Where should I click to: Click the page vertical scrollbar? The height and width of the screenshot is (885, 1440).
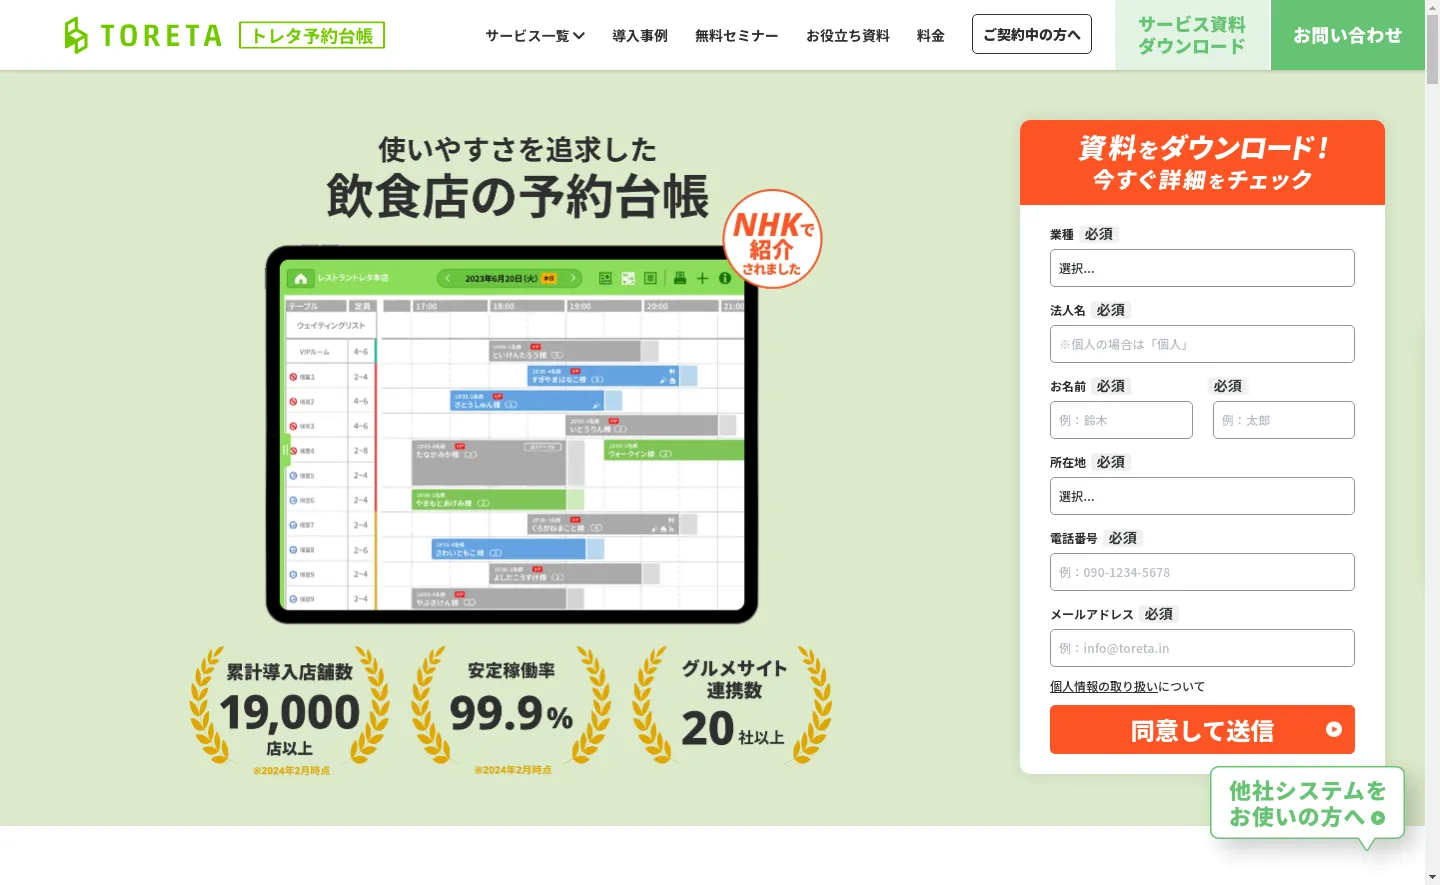[x=1432, y=50]
